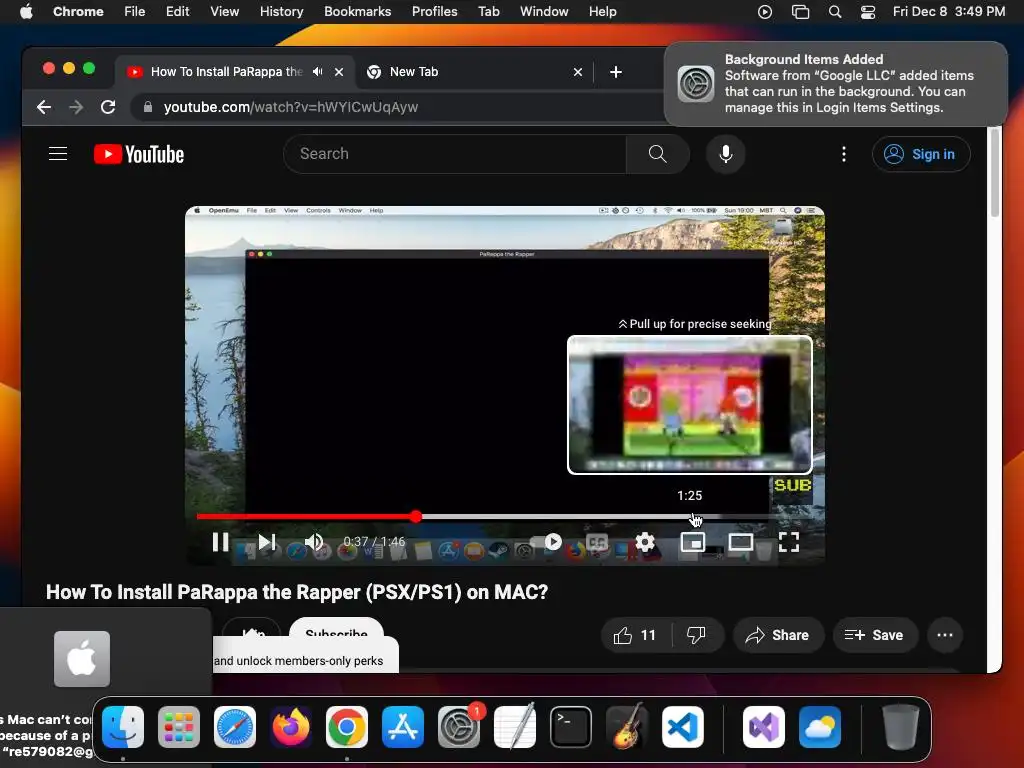Switch to the New Tab tab

(474, 72)
